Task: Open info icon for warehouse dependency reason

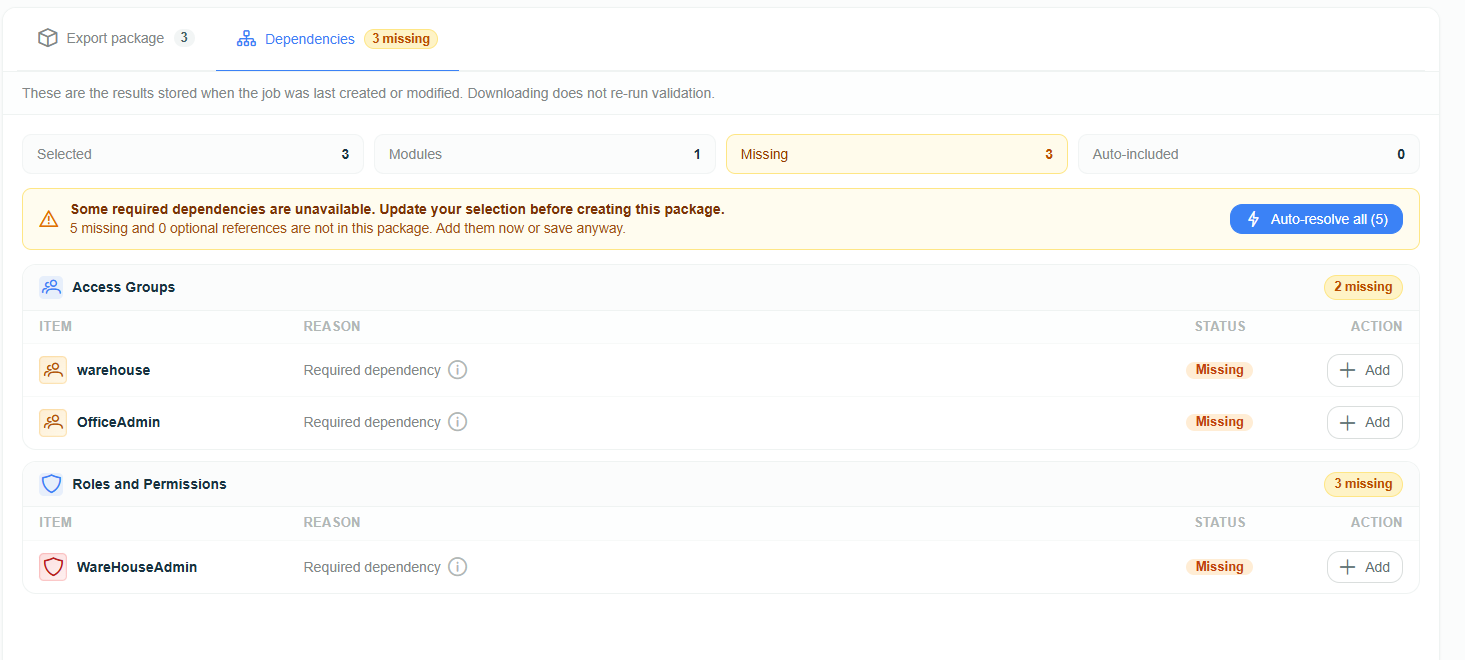Action: pos(457,370)
